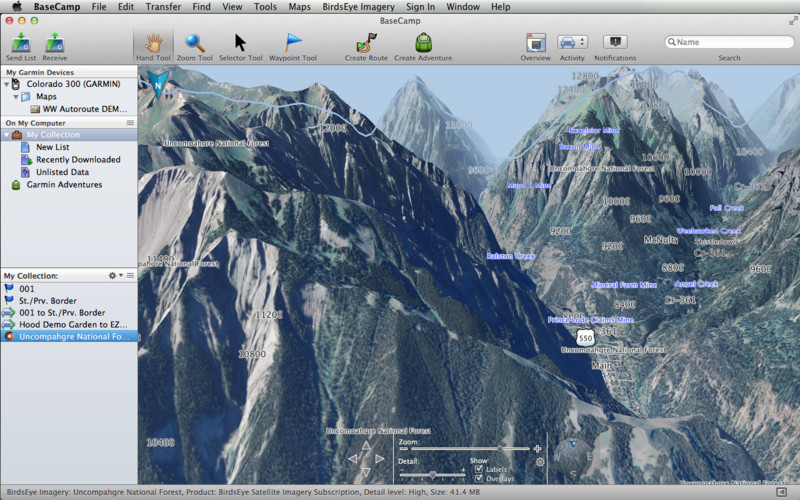The height and width of the screenshot is (500, 800).
Task: Select route 001 to St./Prv. Border
Action: coord(69,313)
